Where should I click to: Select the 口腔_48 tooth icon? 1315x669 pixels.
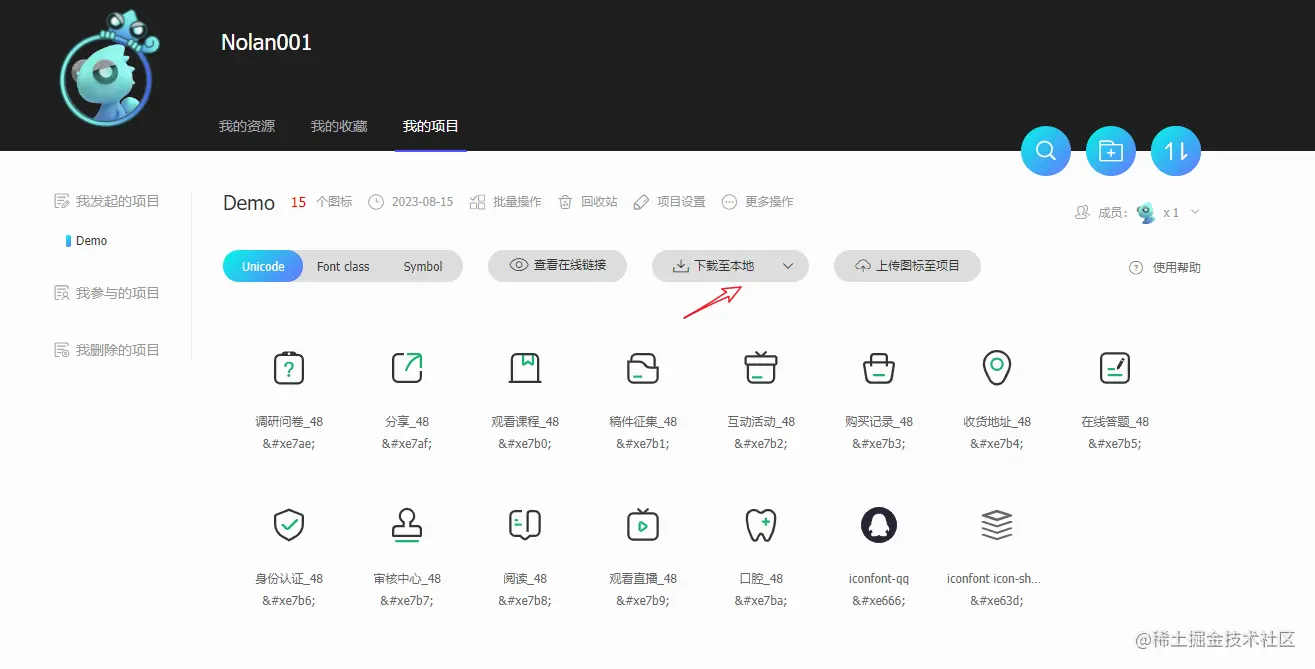760,524
